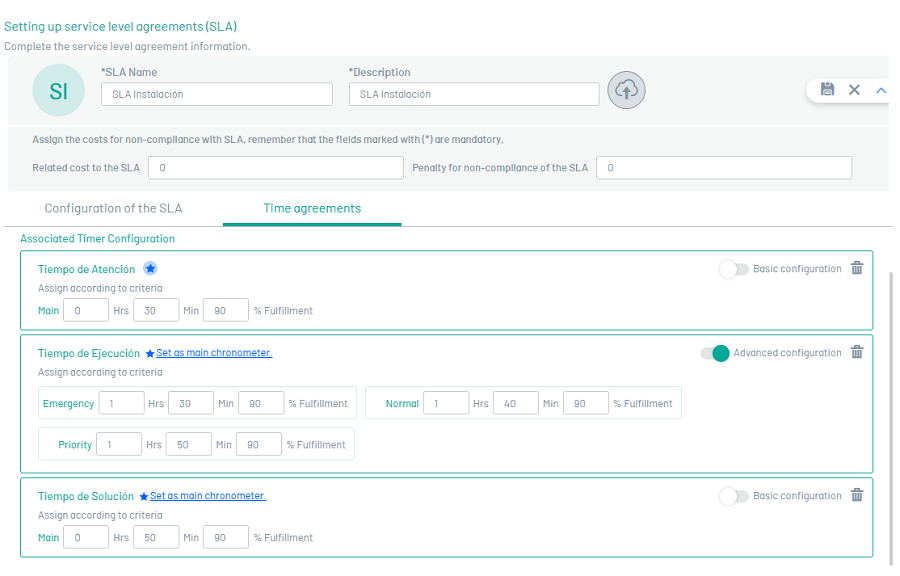Set Tiempo de Ejecución as main chronometer

tap(213, 353)
